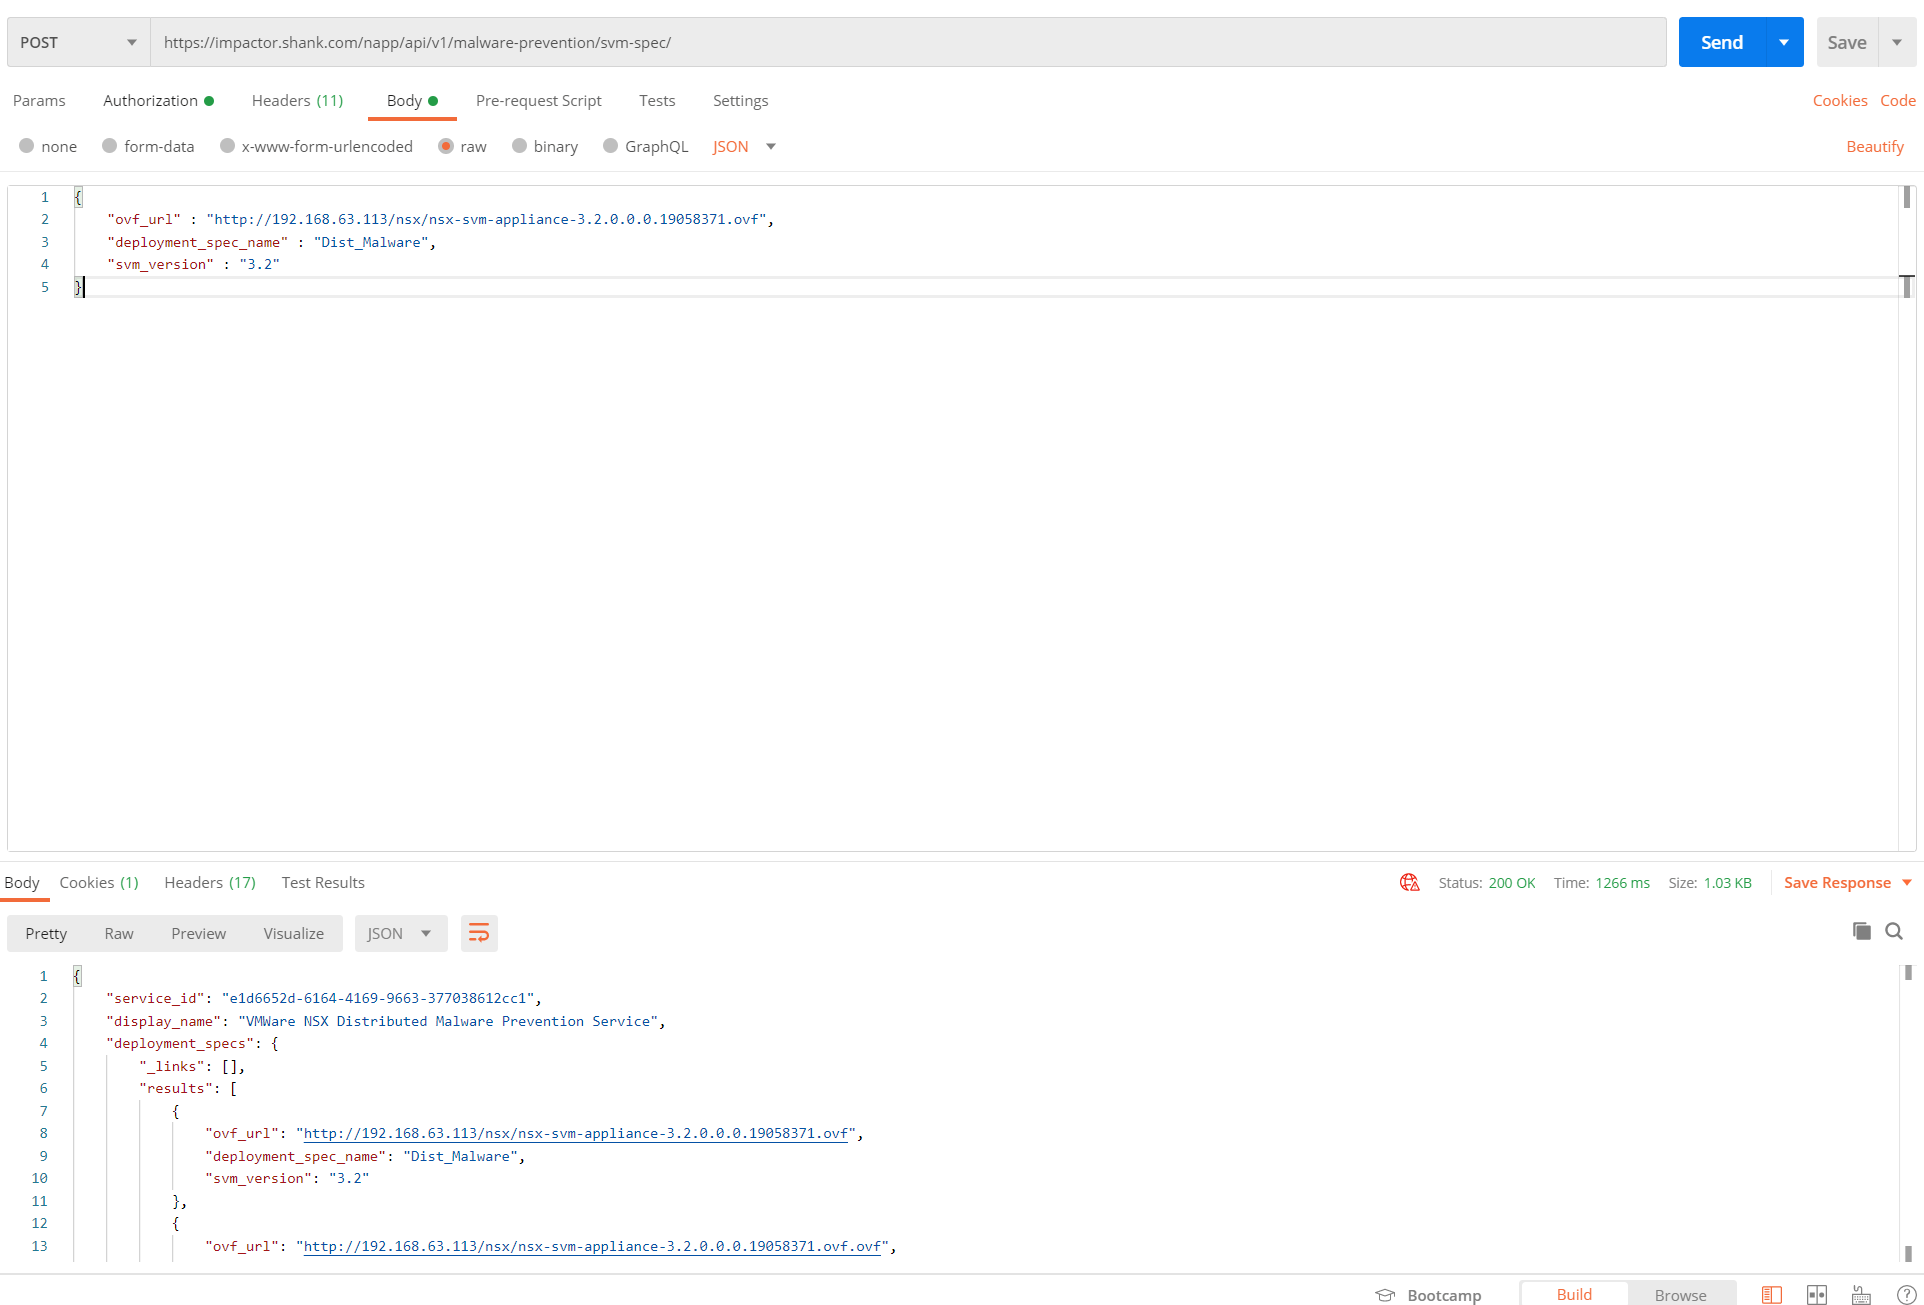
Task: Open the response JSON format dropdown
Action: coord(400,933)
